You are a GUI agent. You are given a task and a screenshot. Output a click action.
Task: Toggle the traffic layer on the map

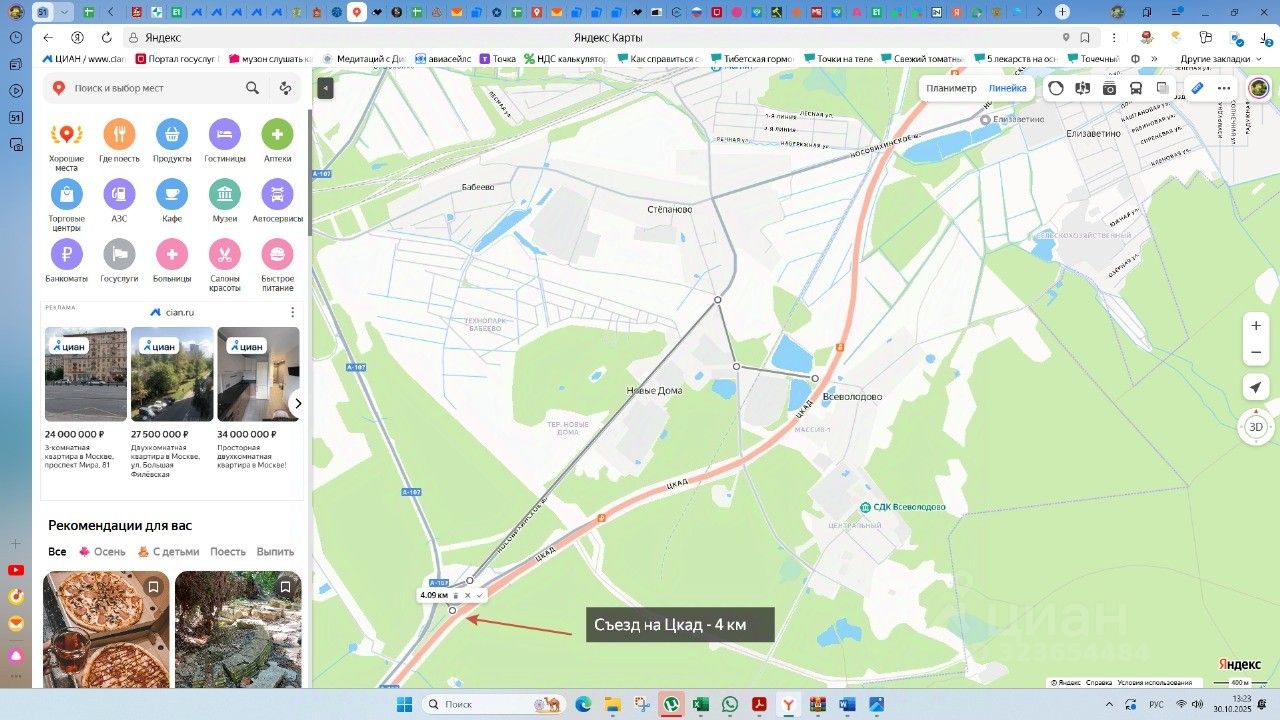coord(1056,88)
